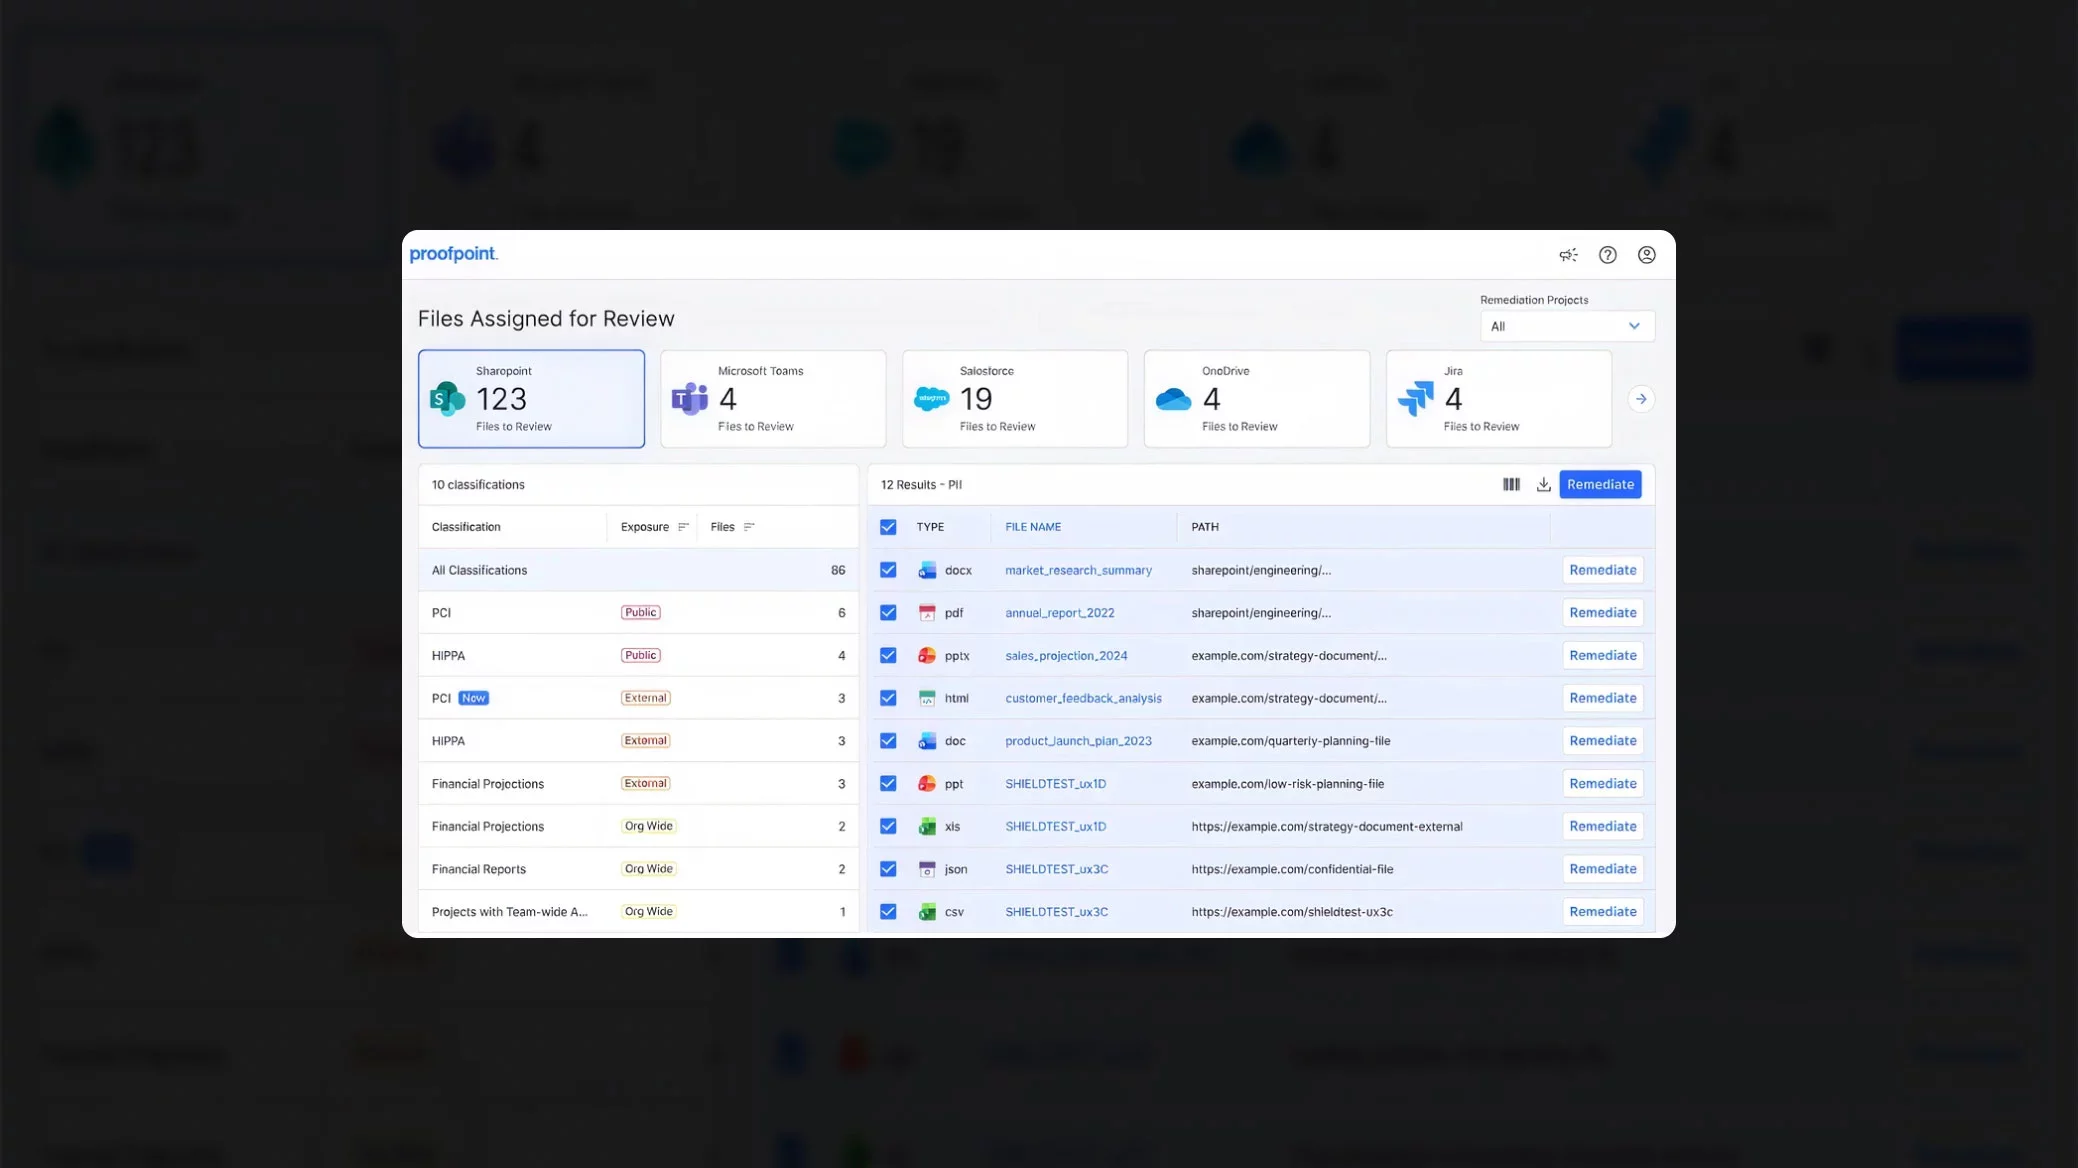
Task: Select the Microsoft Teams files card
Action: click(773, 399)
